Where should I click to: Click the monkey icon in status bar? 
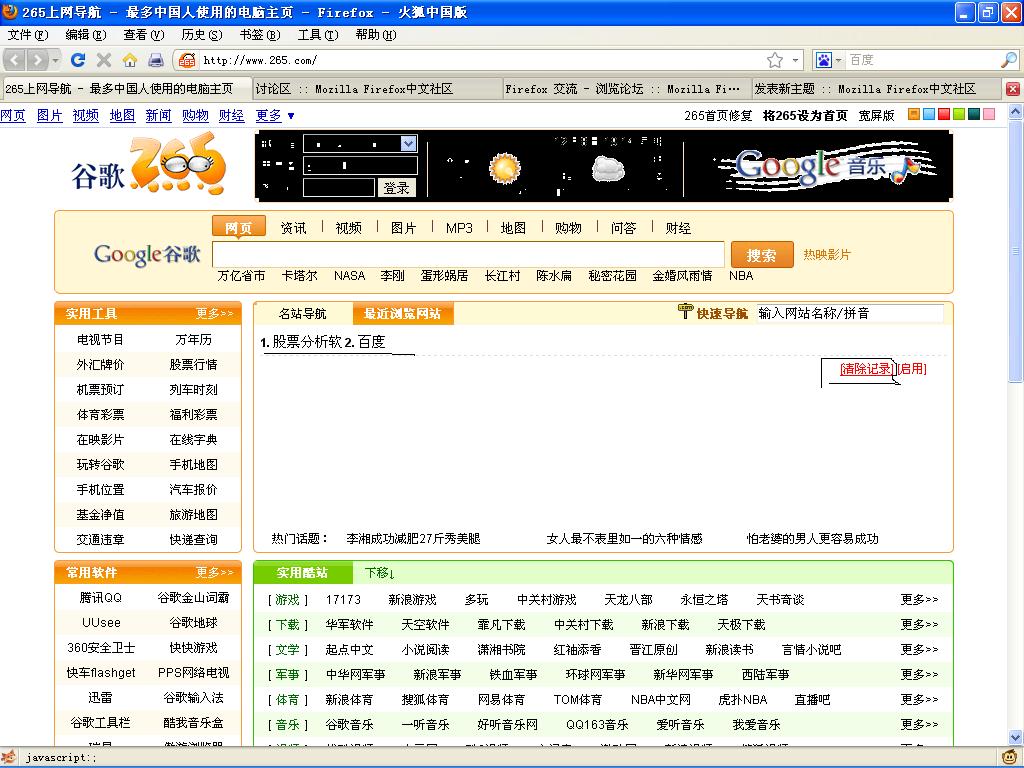[x=1008, y=758]
